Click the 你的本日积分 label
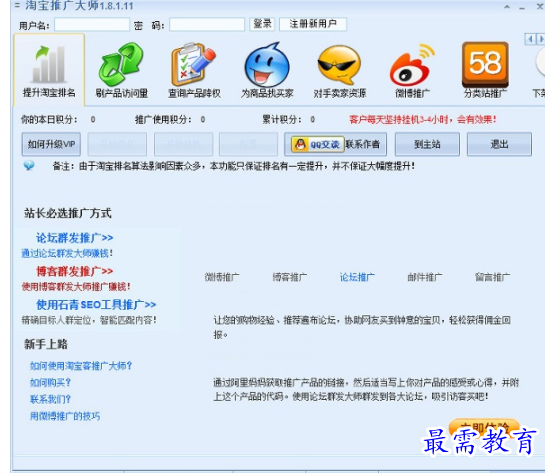 click(x=49, y=120)
